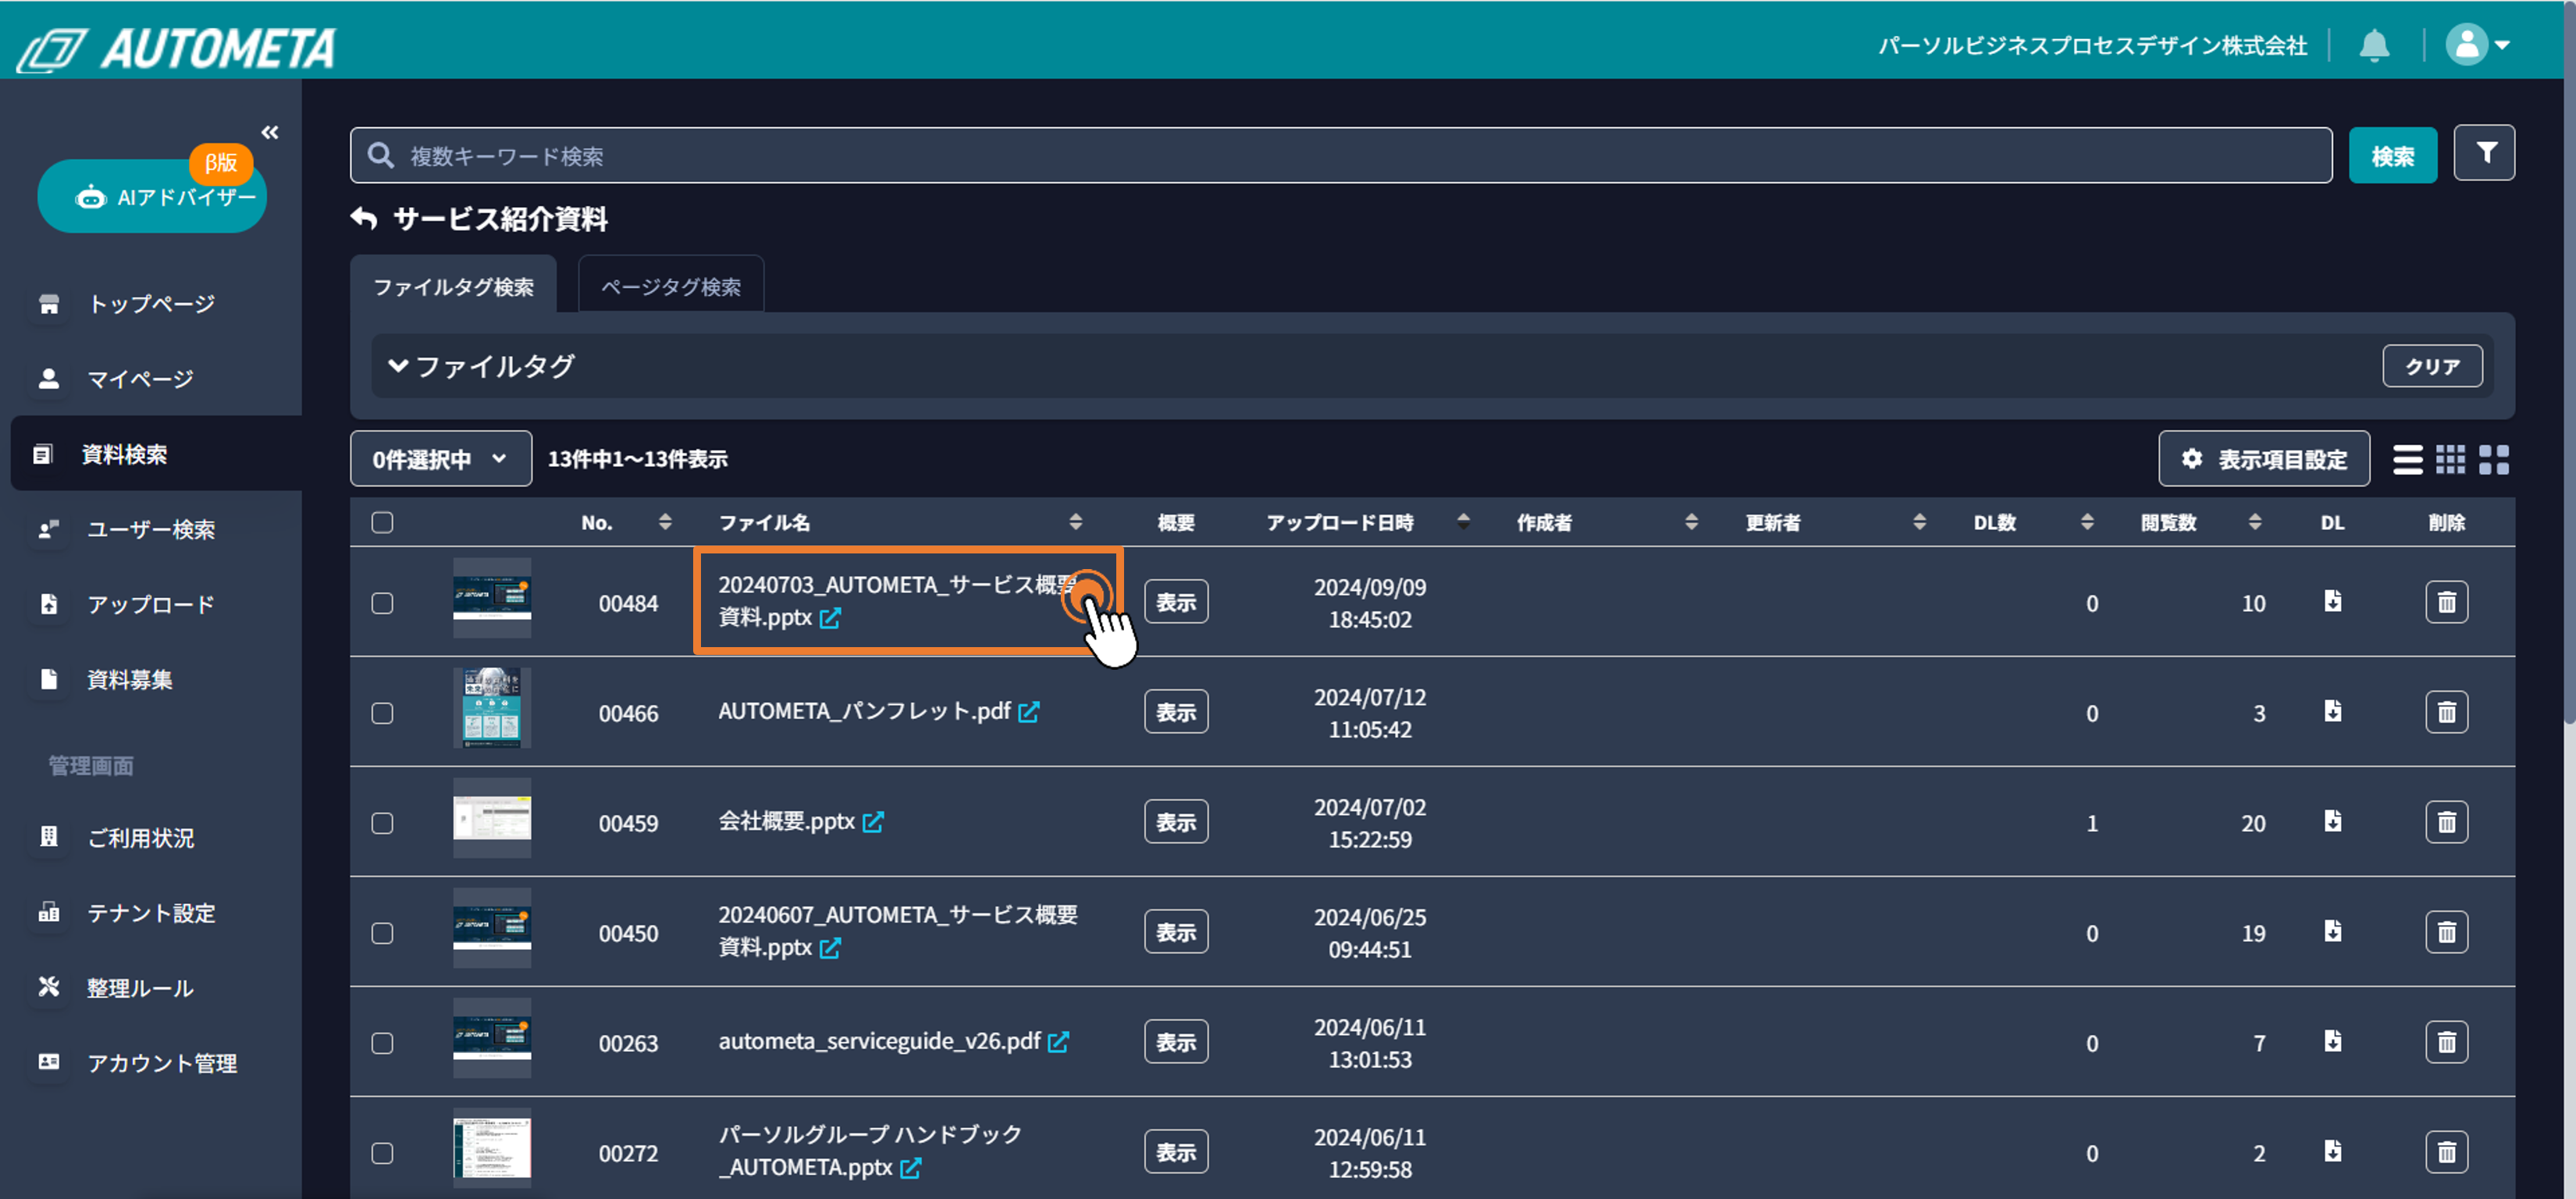Check the box for file 00272
Image resolution: width=2576 pixels, height=1199 pixels.
(382, 1153)
